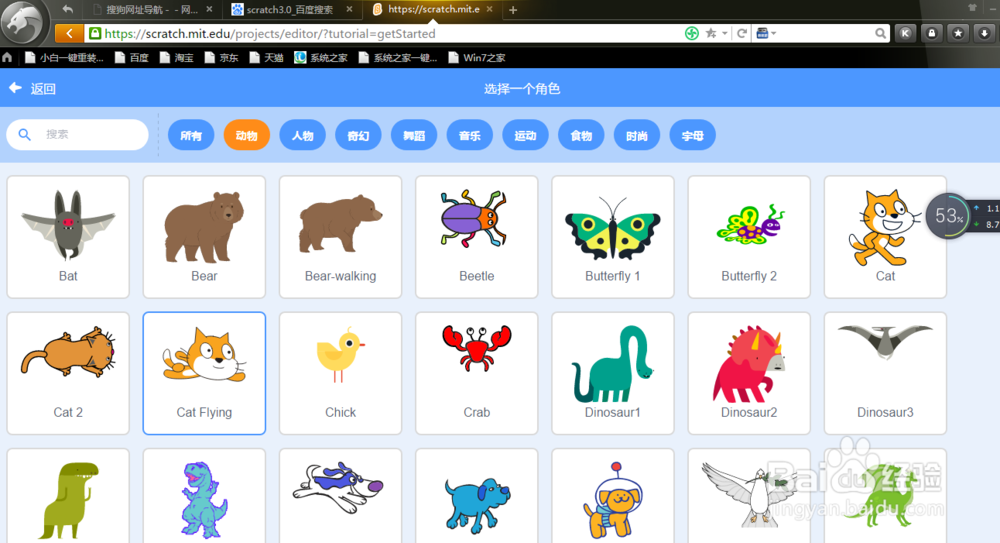Viewport: 1000px width, 543px height.
Task: Select the Cat Flying sprite
Action: tap(204, 373)
